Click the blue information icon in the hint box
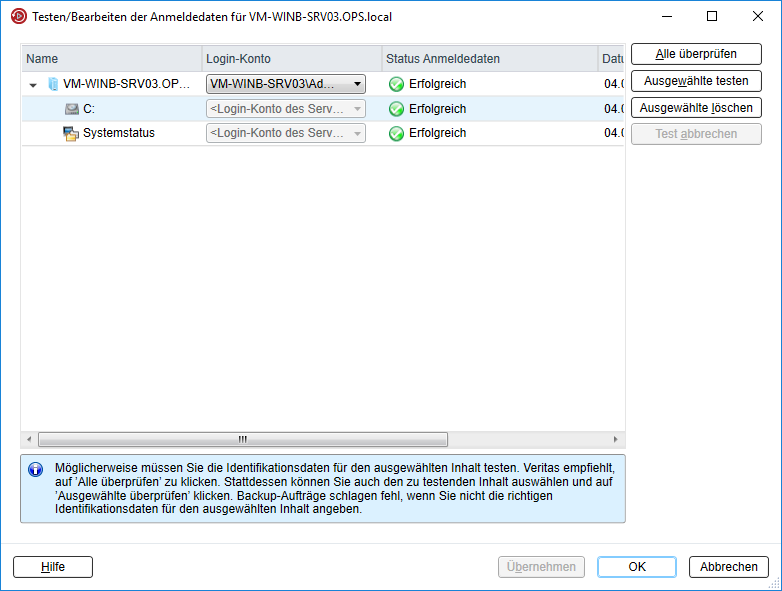782x591 pixels. point(35,469)
